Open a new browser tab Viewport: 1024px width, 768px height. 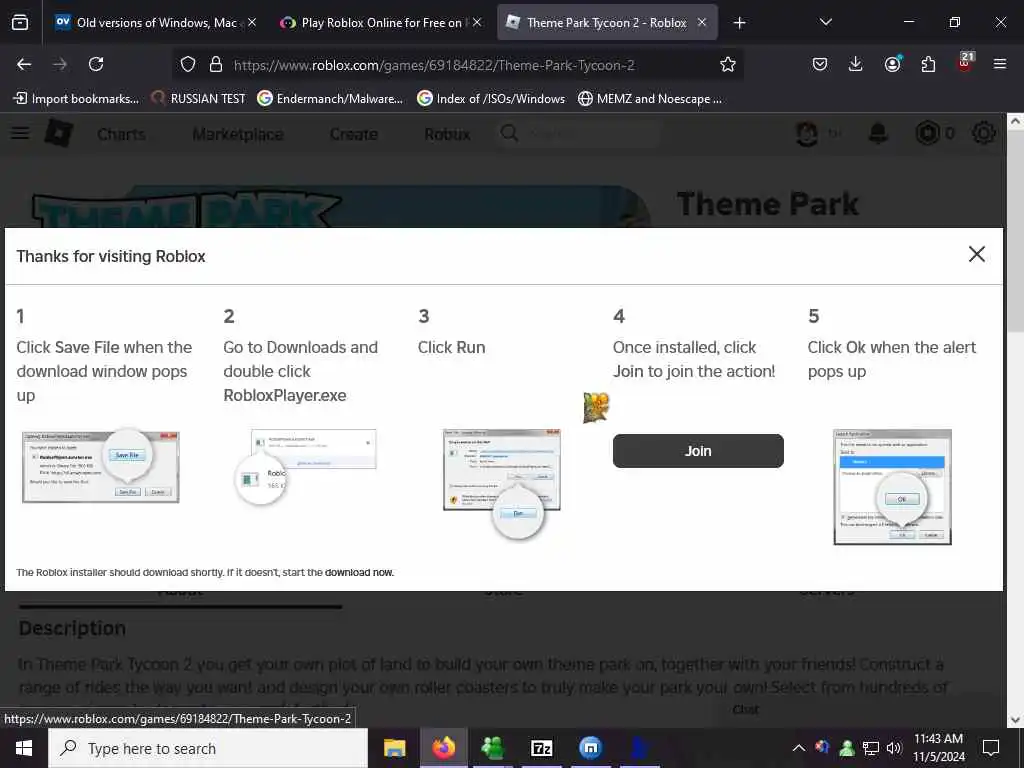point(739,23)
